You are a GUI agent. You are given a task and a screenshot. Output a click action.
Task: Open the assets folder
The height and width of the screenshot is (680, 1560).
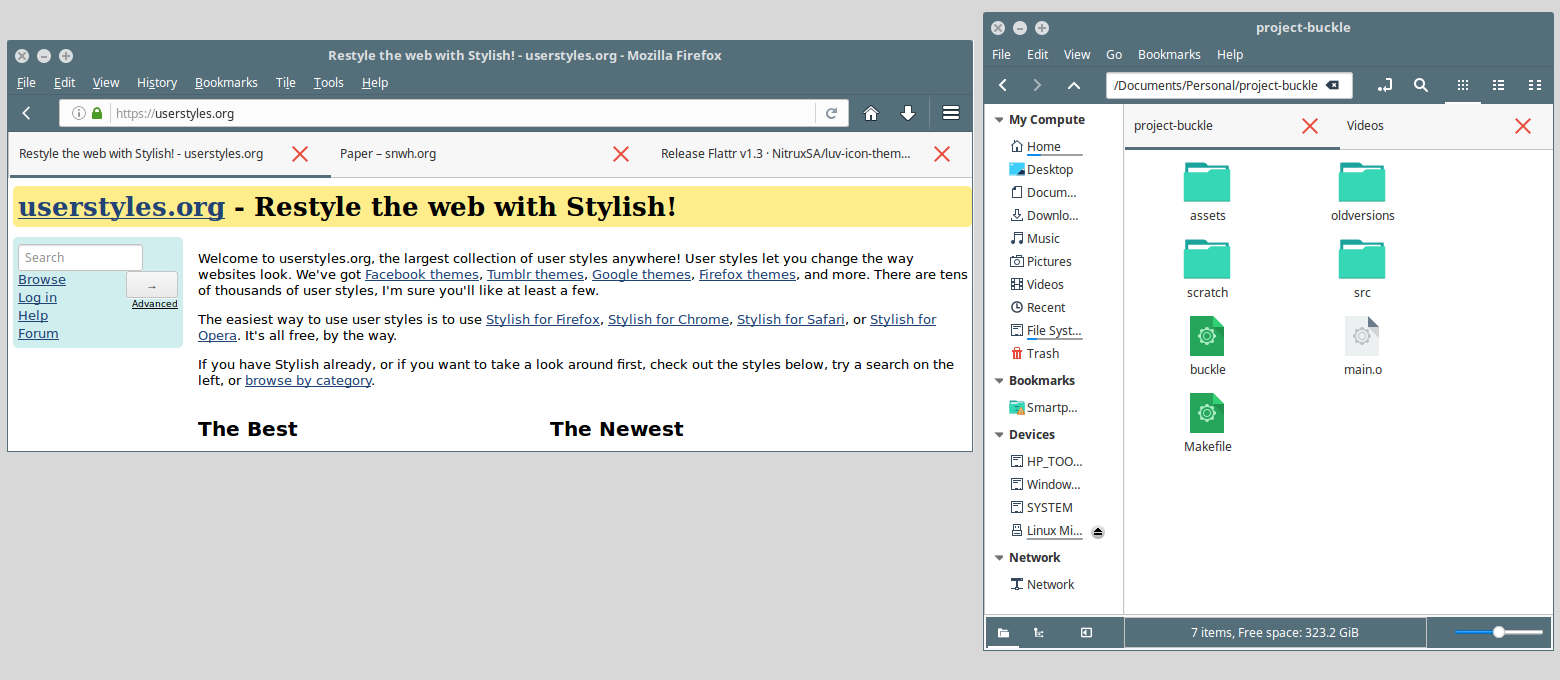click(1207, 191)
